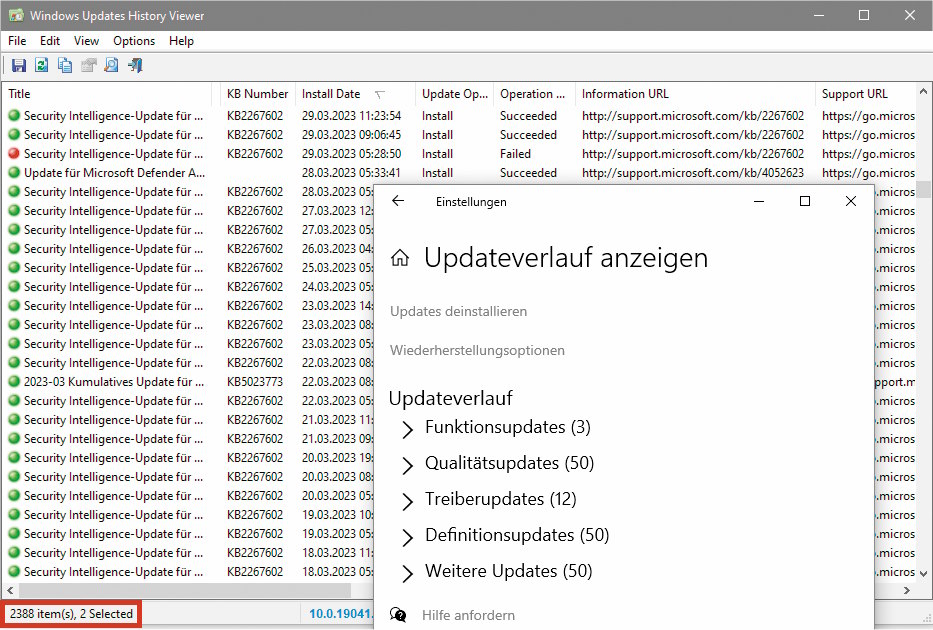Viewport: 933px width, 630px height.
Task: Sort by the Operation ... column header
Action: pyautogui.click(x=533, y=94)
